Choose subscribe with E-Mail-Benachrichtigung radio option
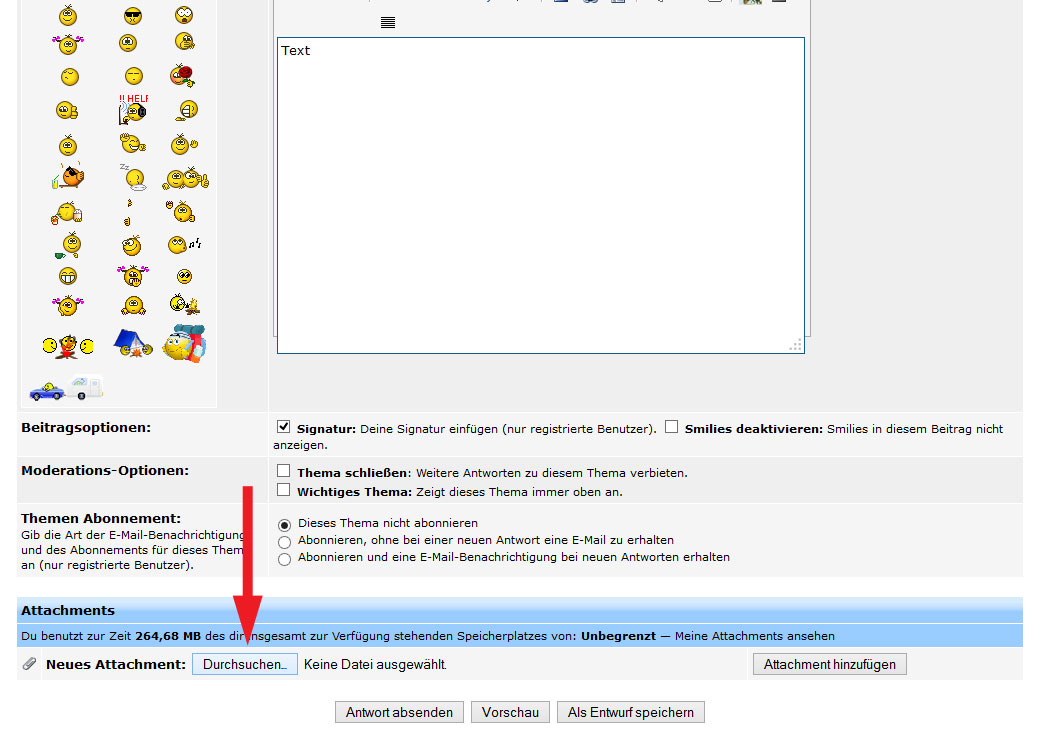The width and height of the screenshot is (1041, 735). (x=285, y=559)
